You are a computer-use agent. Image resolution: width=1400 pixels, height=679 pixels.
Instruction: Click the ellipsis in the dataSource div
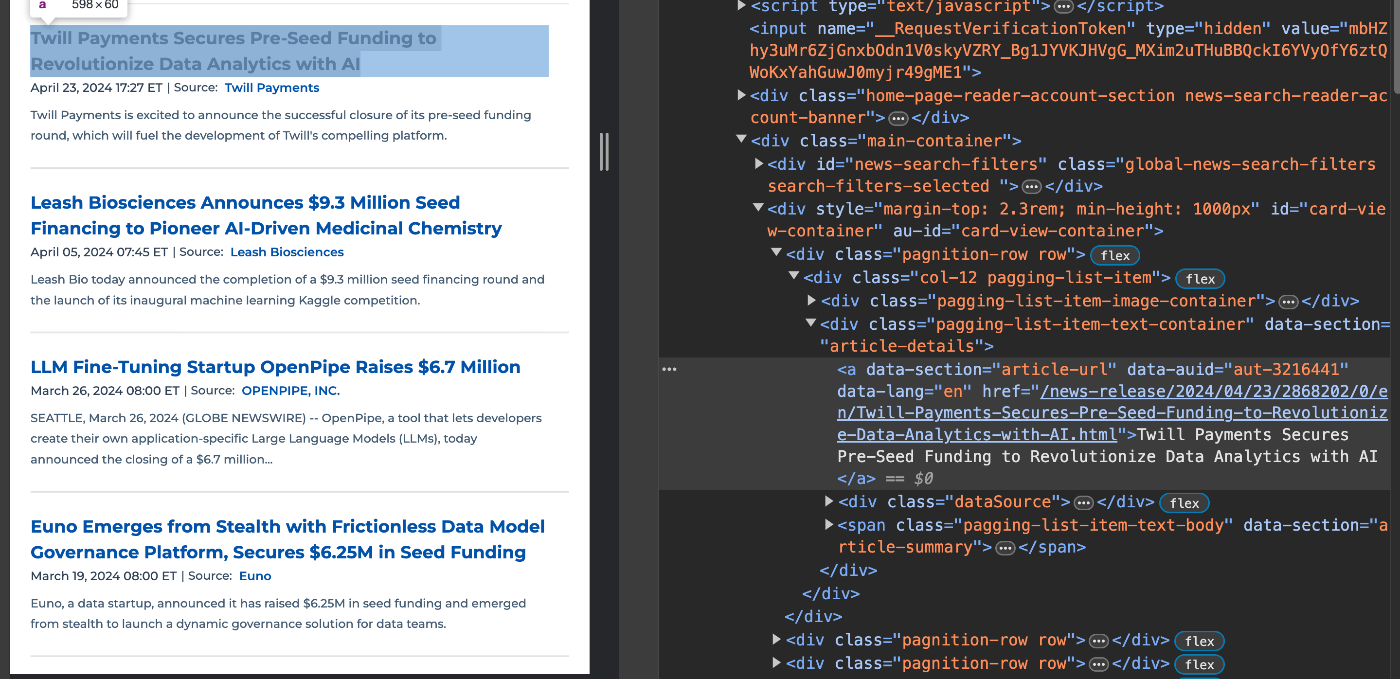(x=1083, y=503)
